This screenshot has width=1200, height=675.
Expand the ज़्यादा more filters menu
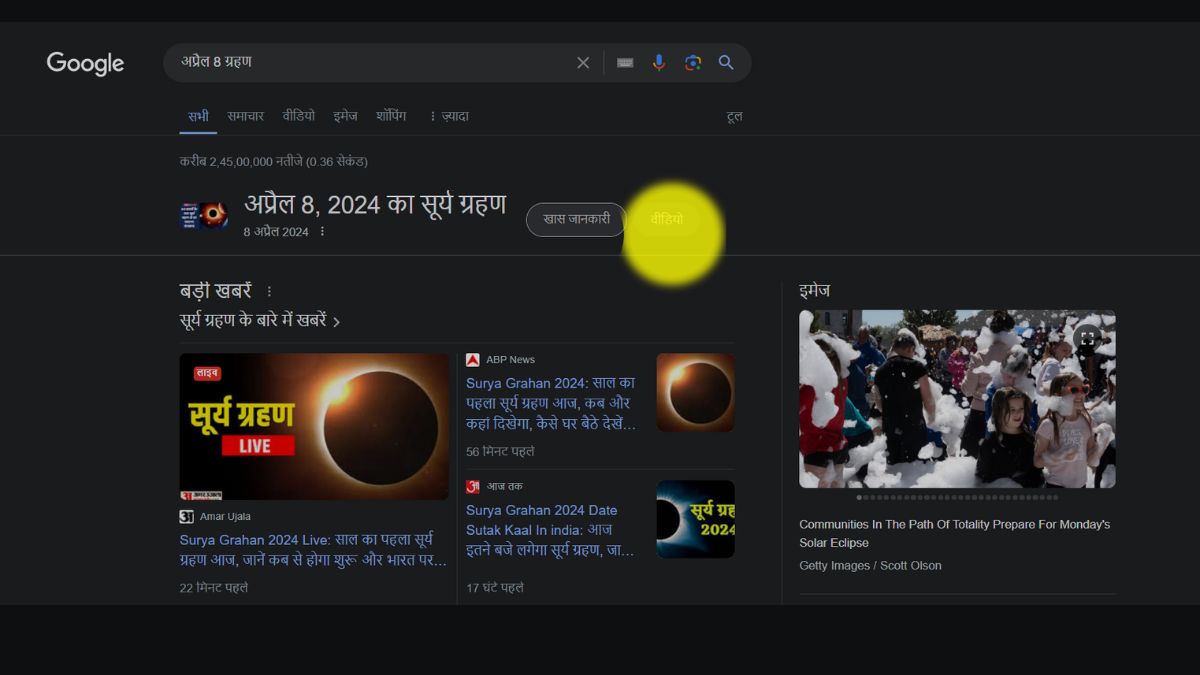[x=448, y=116]
